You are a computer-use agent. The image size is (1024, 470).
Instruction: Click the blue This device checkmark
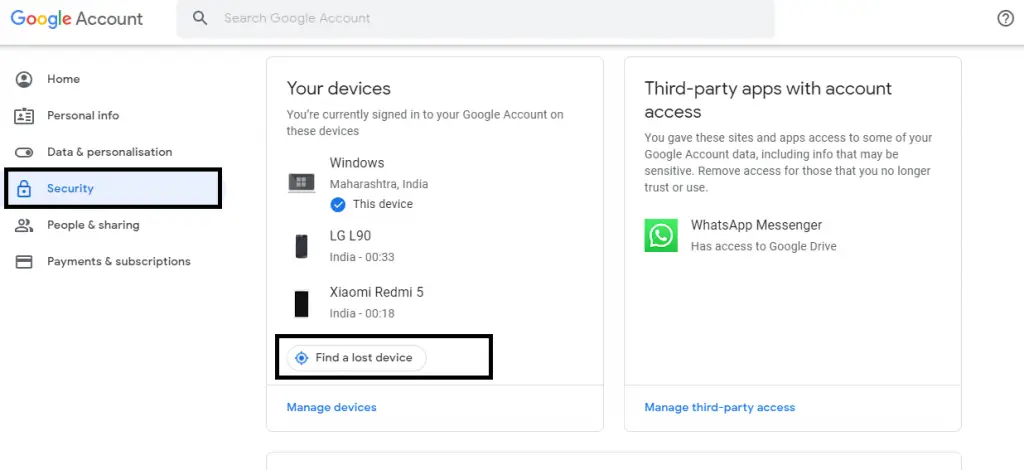click(338, 204)
